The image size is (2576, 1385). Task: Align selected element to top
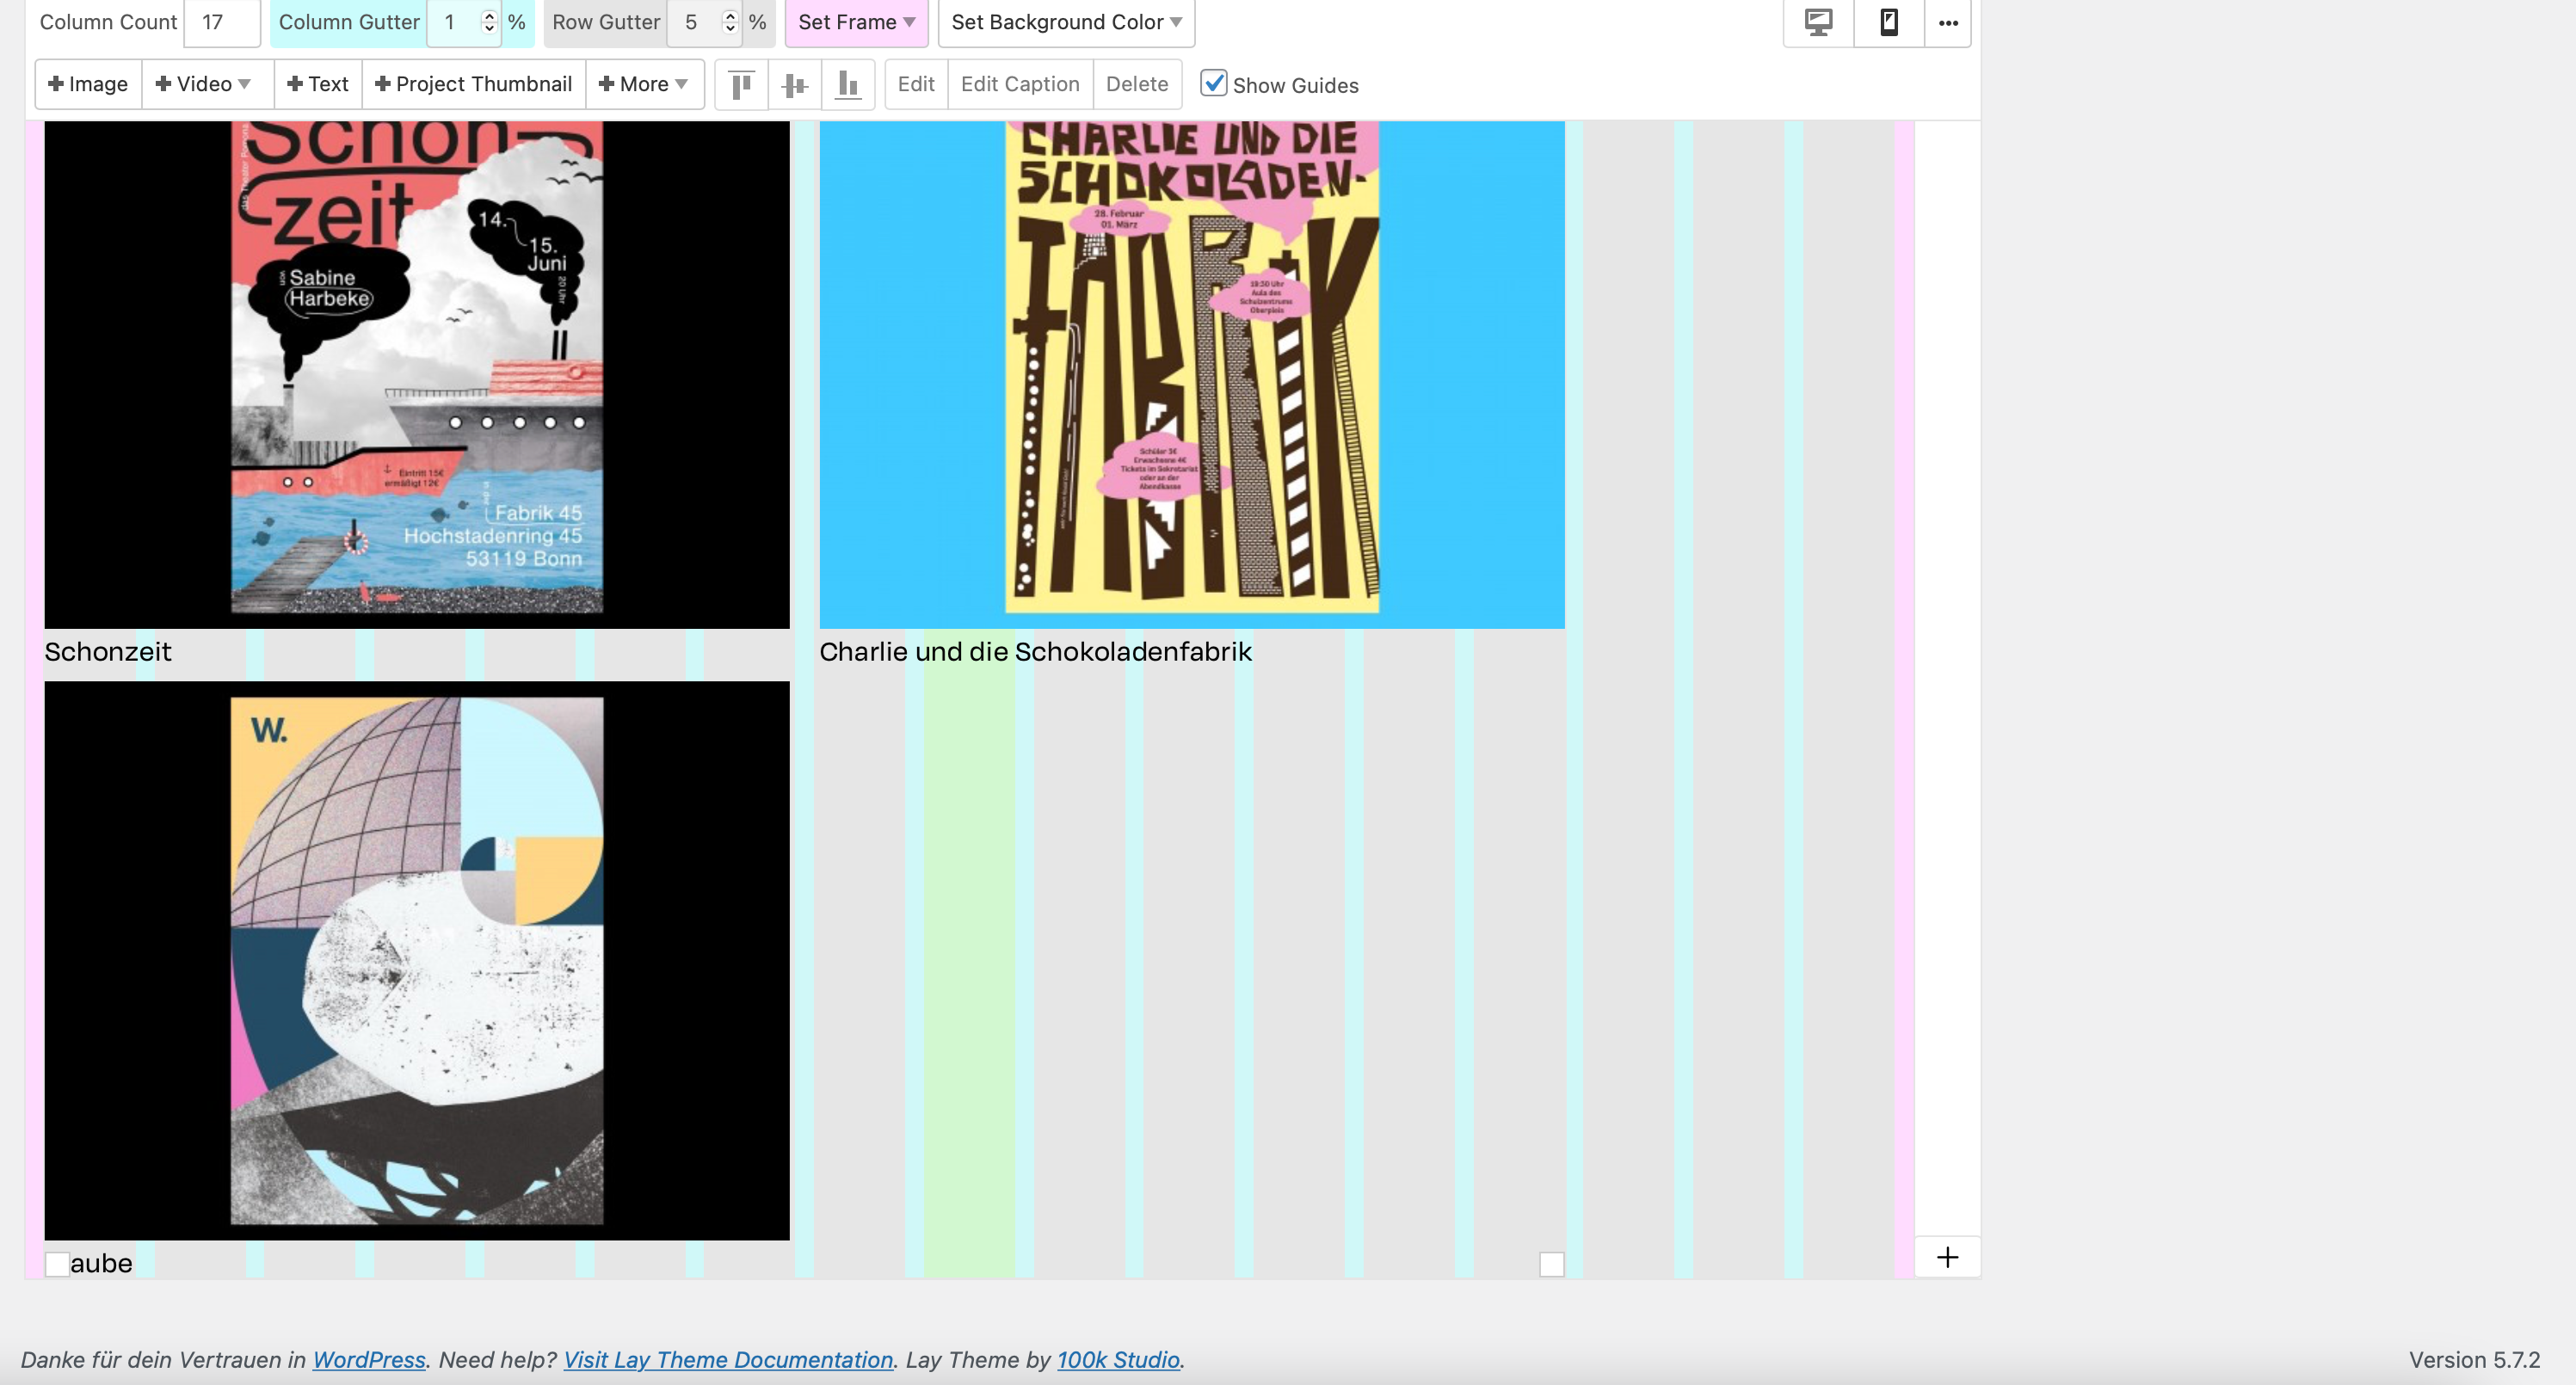click(741, 85)
